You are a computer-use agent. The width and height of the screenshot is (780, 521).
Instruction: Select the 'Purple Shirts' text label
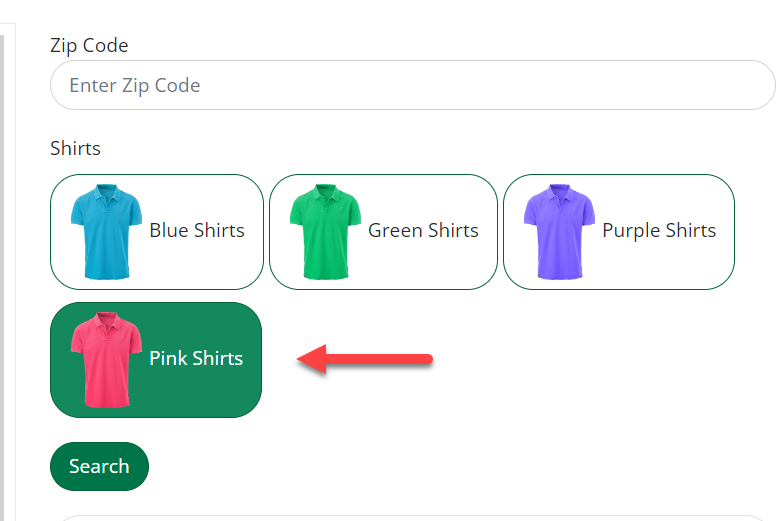pos(659,231)
